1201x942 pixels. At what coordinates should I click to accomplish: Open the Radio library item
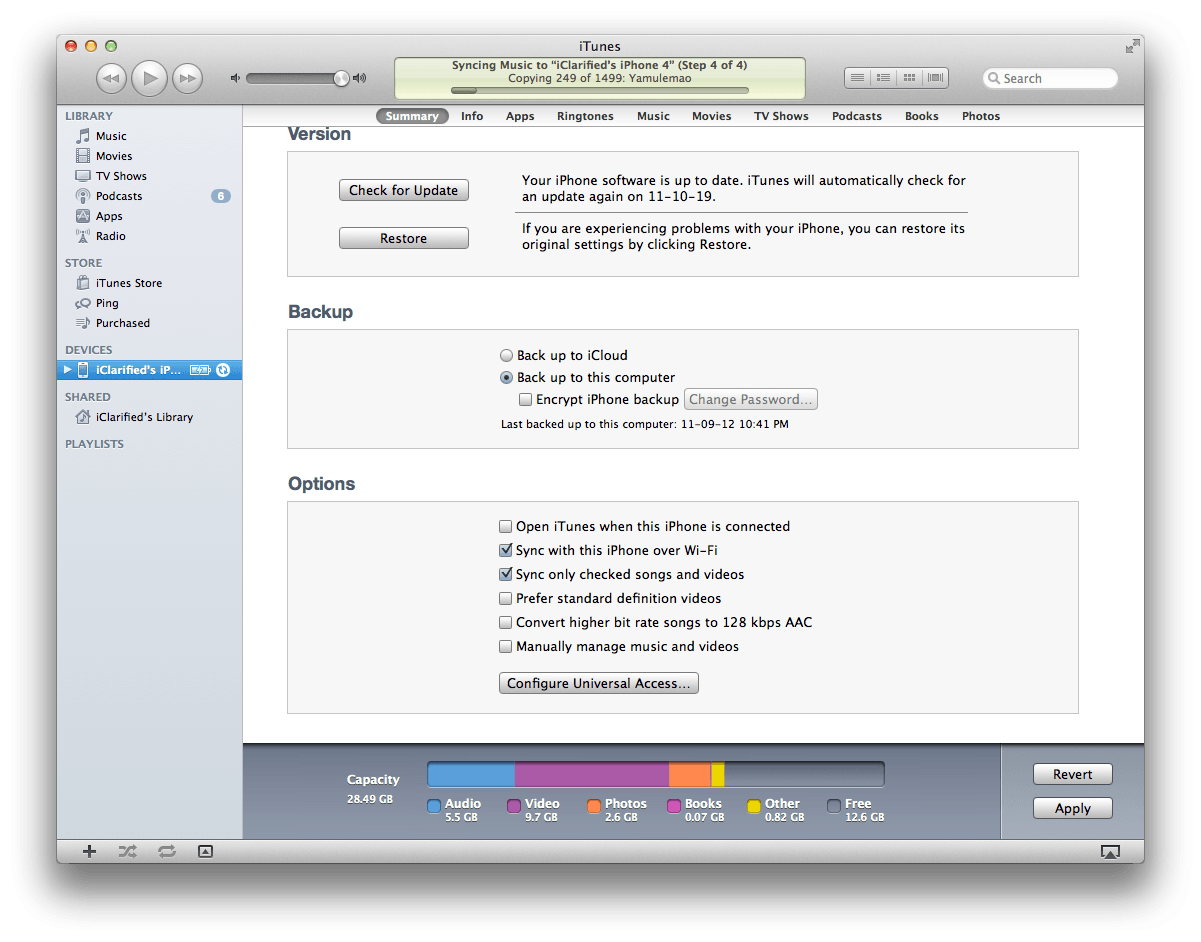[x=110, y=236]
